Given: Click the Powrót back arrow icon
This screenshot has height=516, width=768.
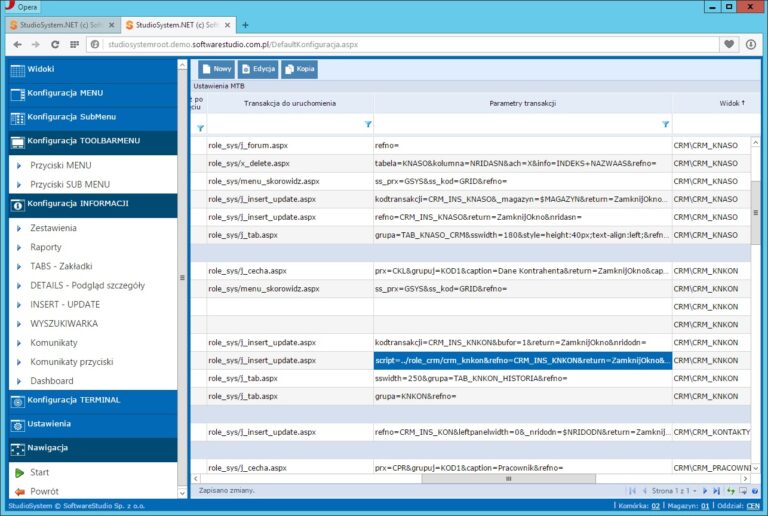Looking at the screenshot, I should click(20, 492).
